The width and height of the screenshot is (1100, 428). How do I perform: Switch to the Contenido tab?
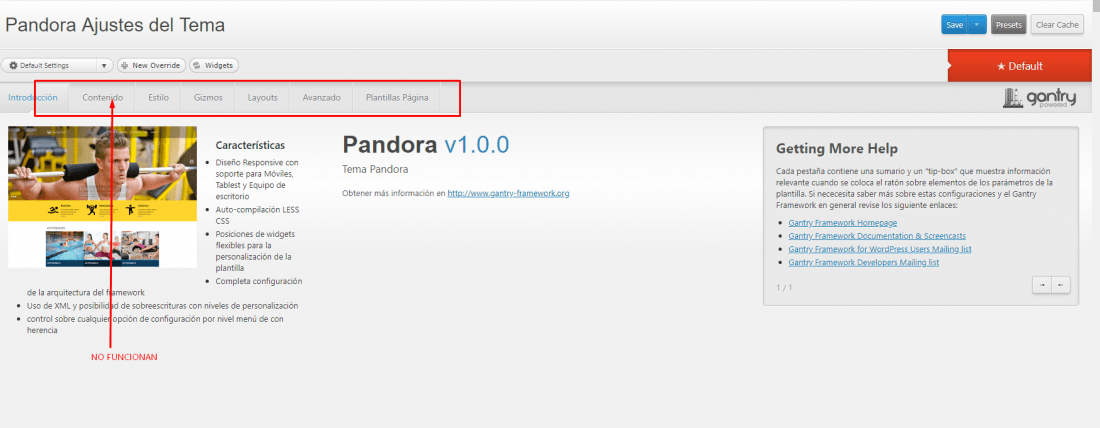[x=102, y=98]
